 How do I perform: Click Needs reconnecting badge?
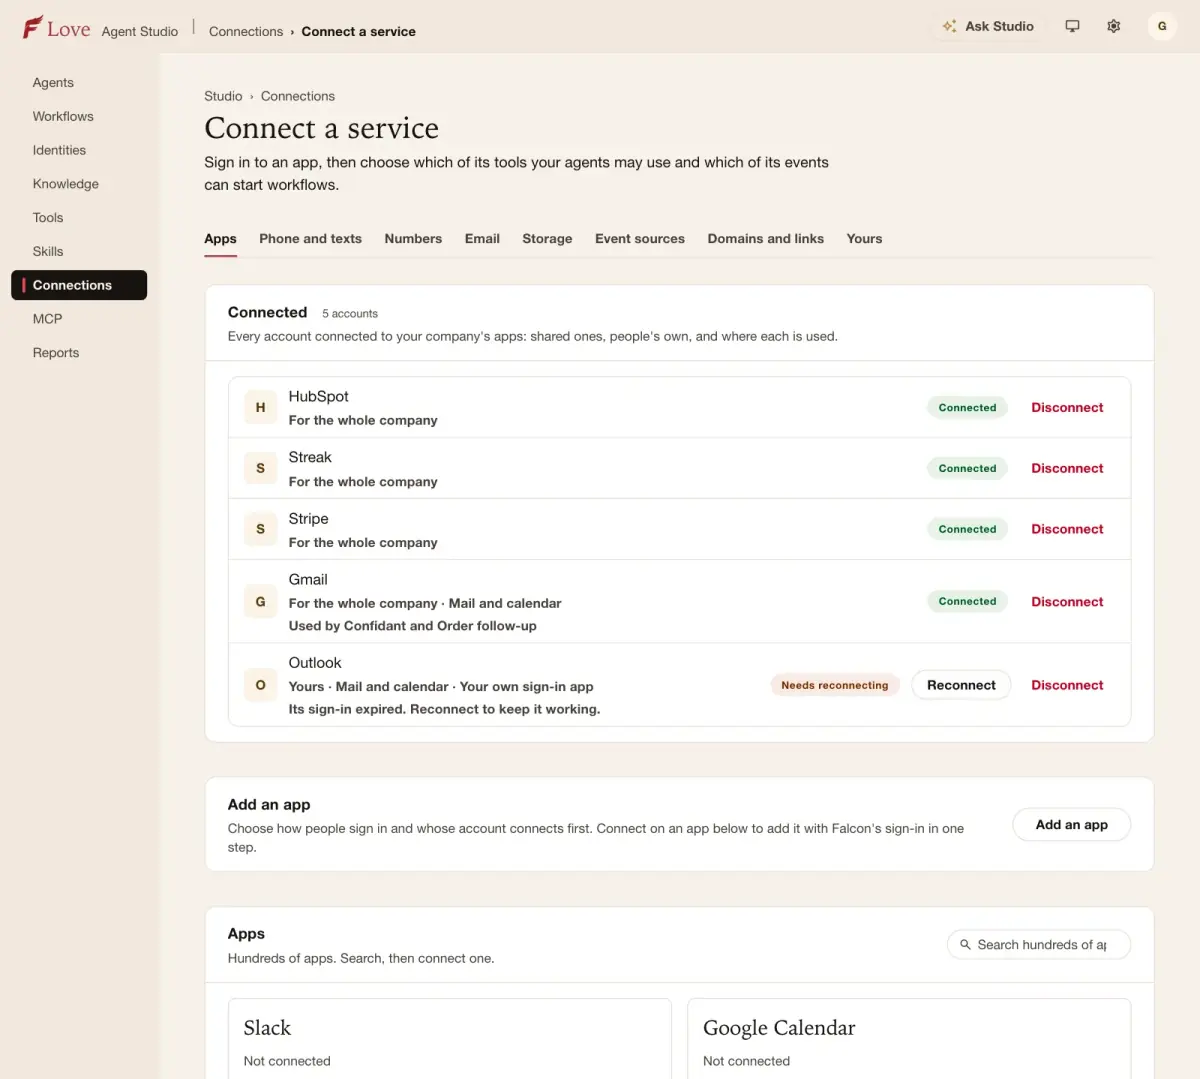835,685
